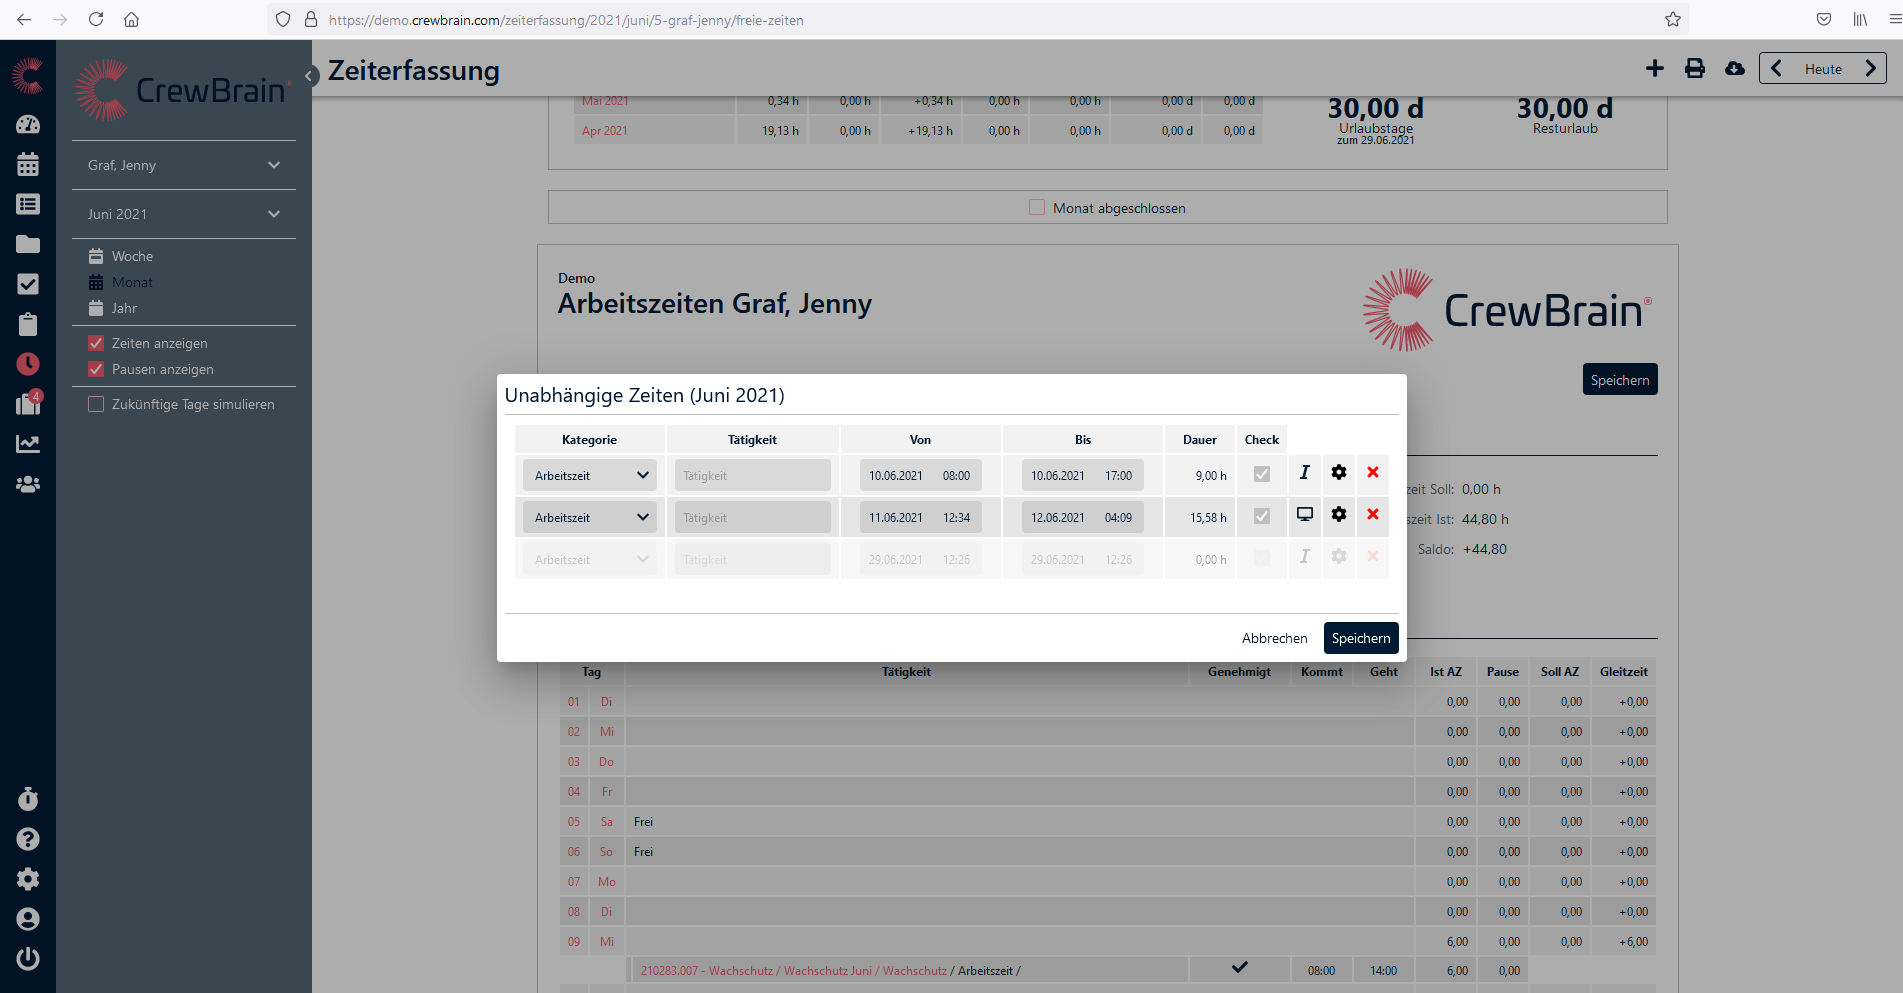Open the help question mark icon
Viewport: 1903px width, 993px height.
pos(28,839)
